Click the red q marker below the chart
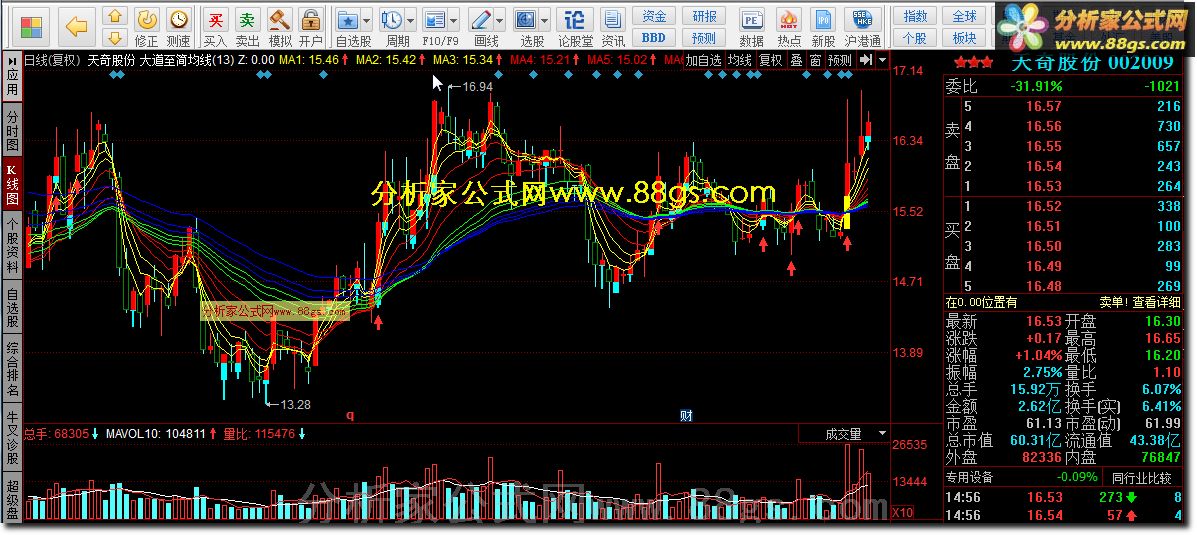 click(x=350, y=416)
